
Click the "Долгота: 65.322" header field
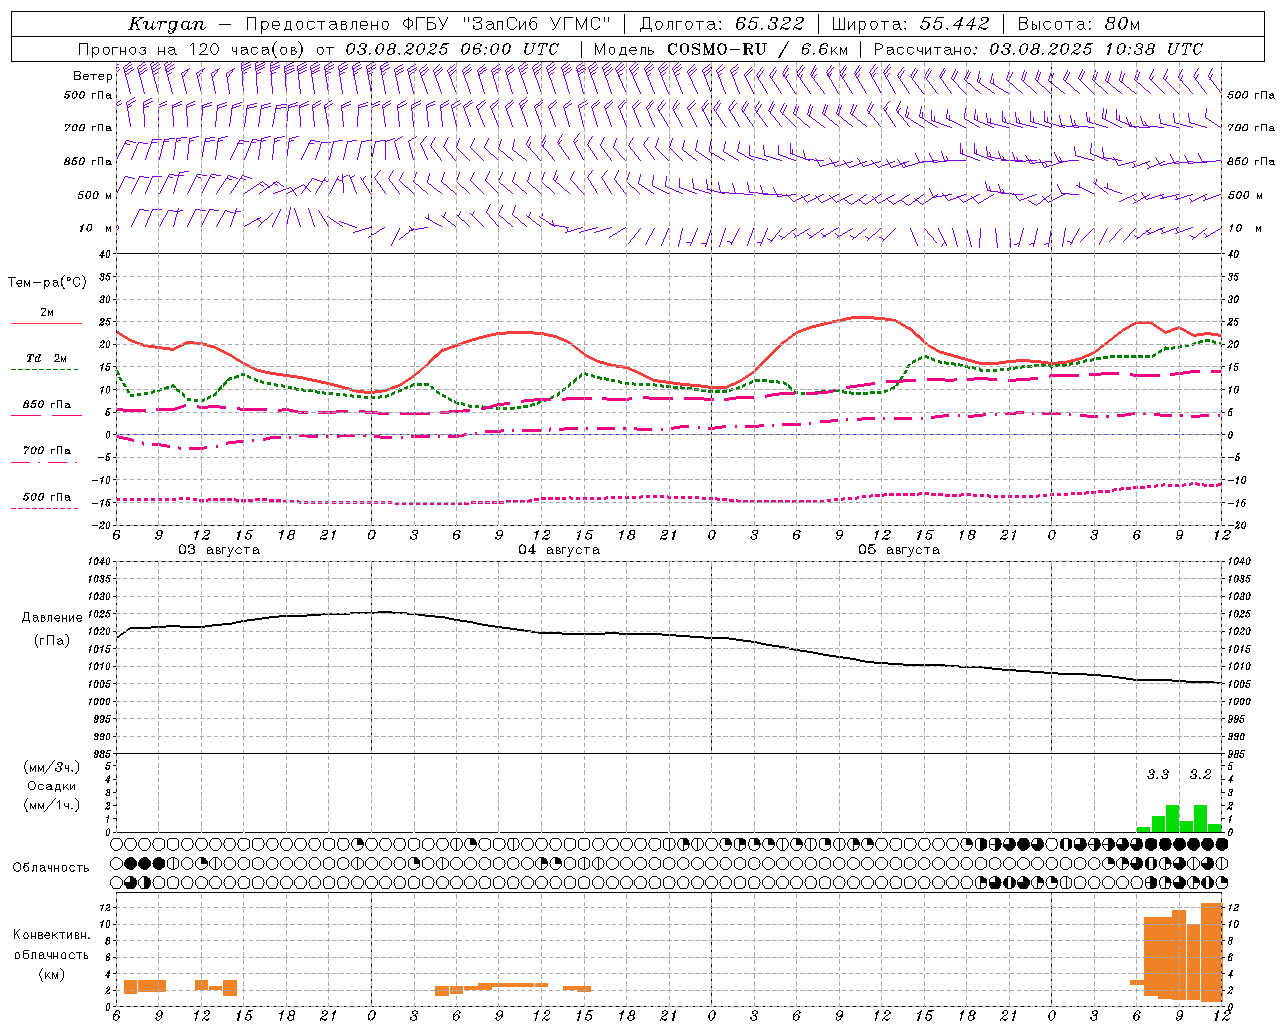[x=722, y=24]
